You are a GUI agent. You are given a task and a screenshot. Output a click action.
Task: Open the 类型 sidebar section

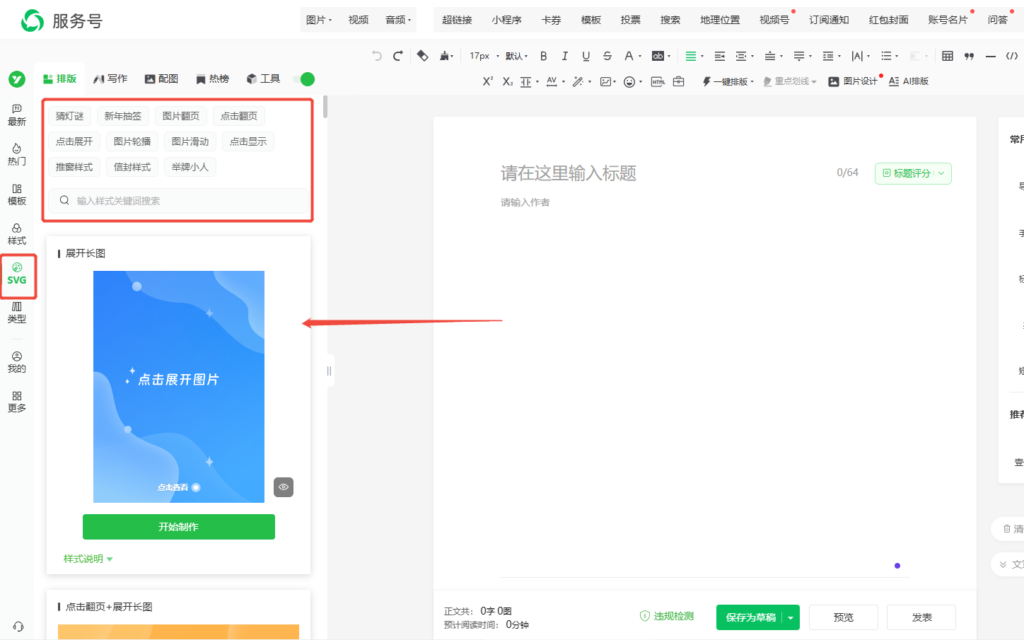[17, 313]
